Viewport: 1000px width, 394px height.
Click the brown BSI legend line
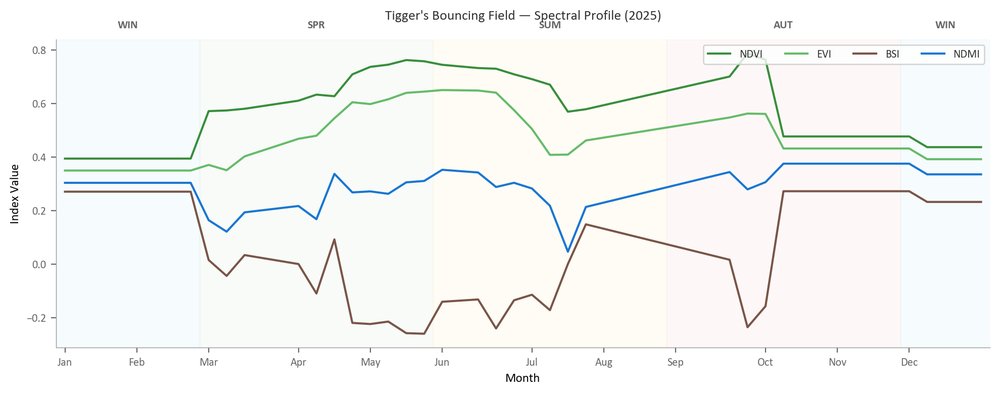point(866,54)
